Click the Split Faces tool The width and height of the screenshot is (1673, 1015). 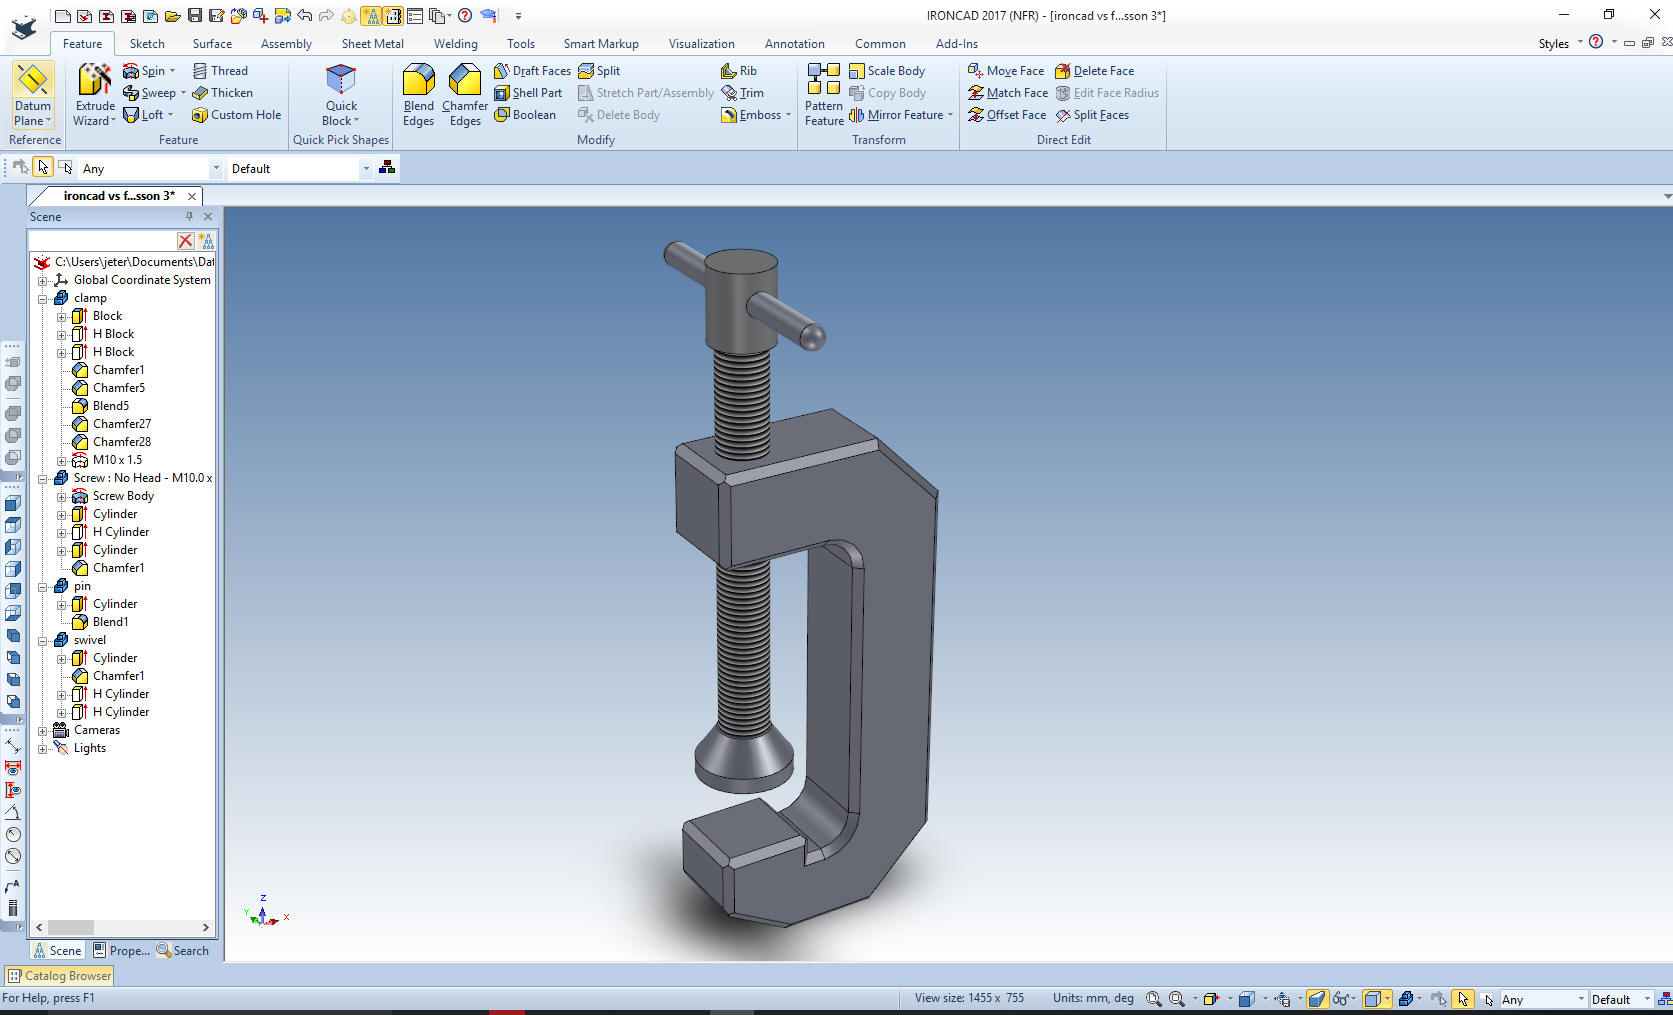(1092, 115)
